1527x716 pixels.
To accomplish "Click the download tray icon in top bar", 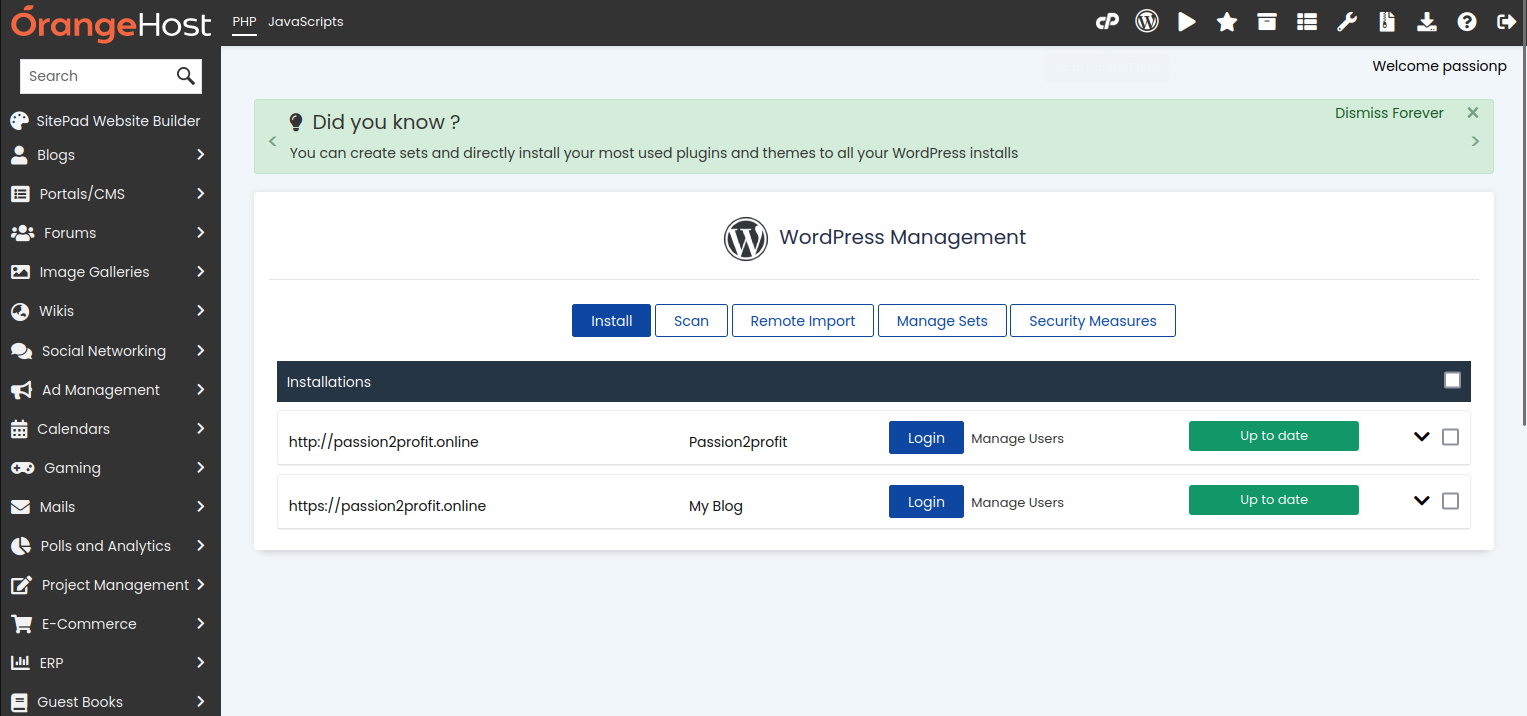I will [1427, 22].
